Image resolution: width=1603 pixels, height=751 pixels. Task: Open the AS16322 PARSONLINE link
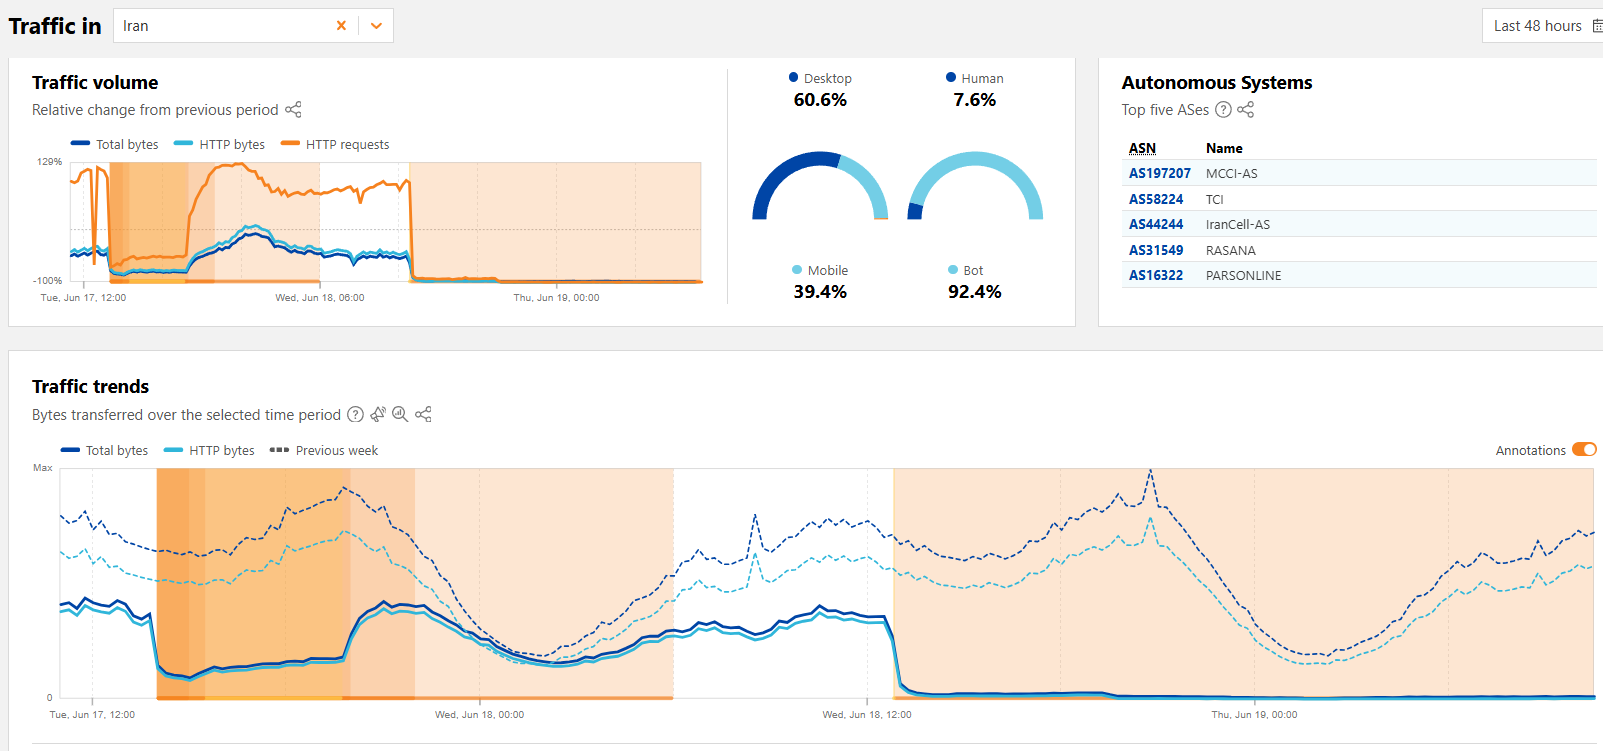1156,276
